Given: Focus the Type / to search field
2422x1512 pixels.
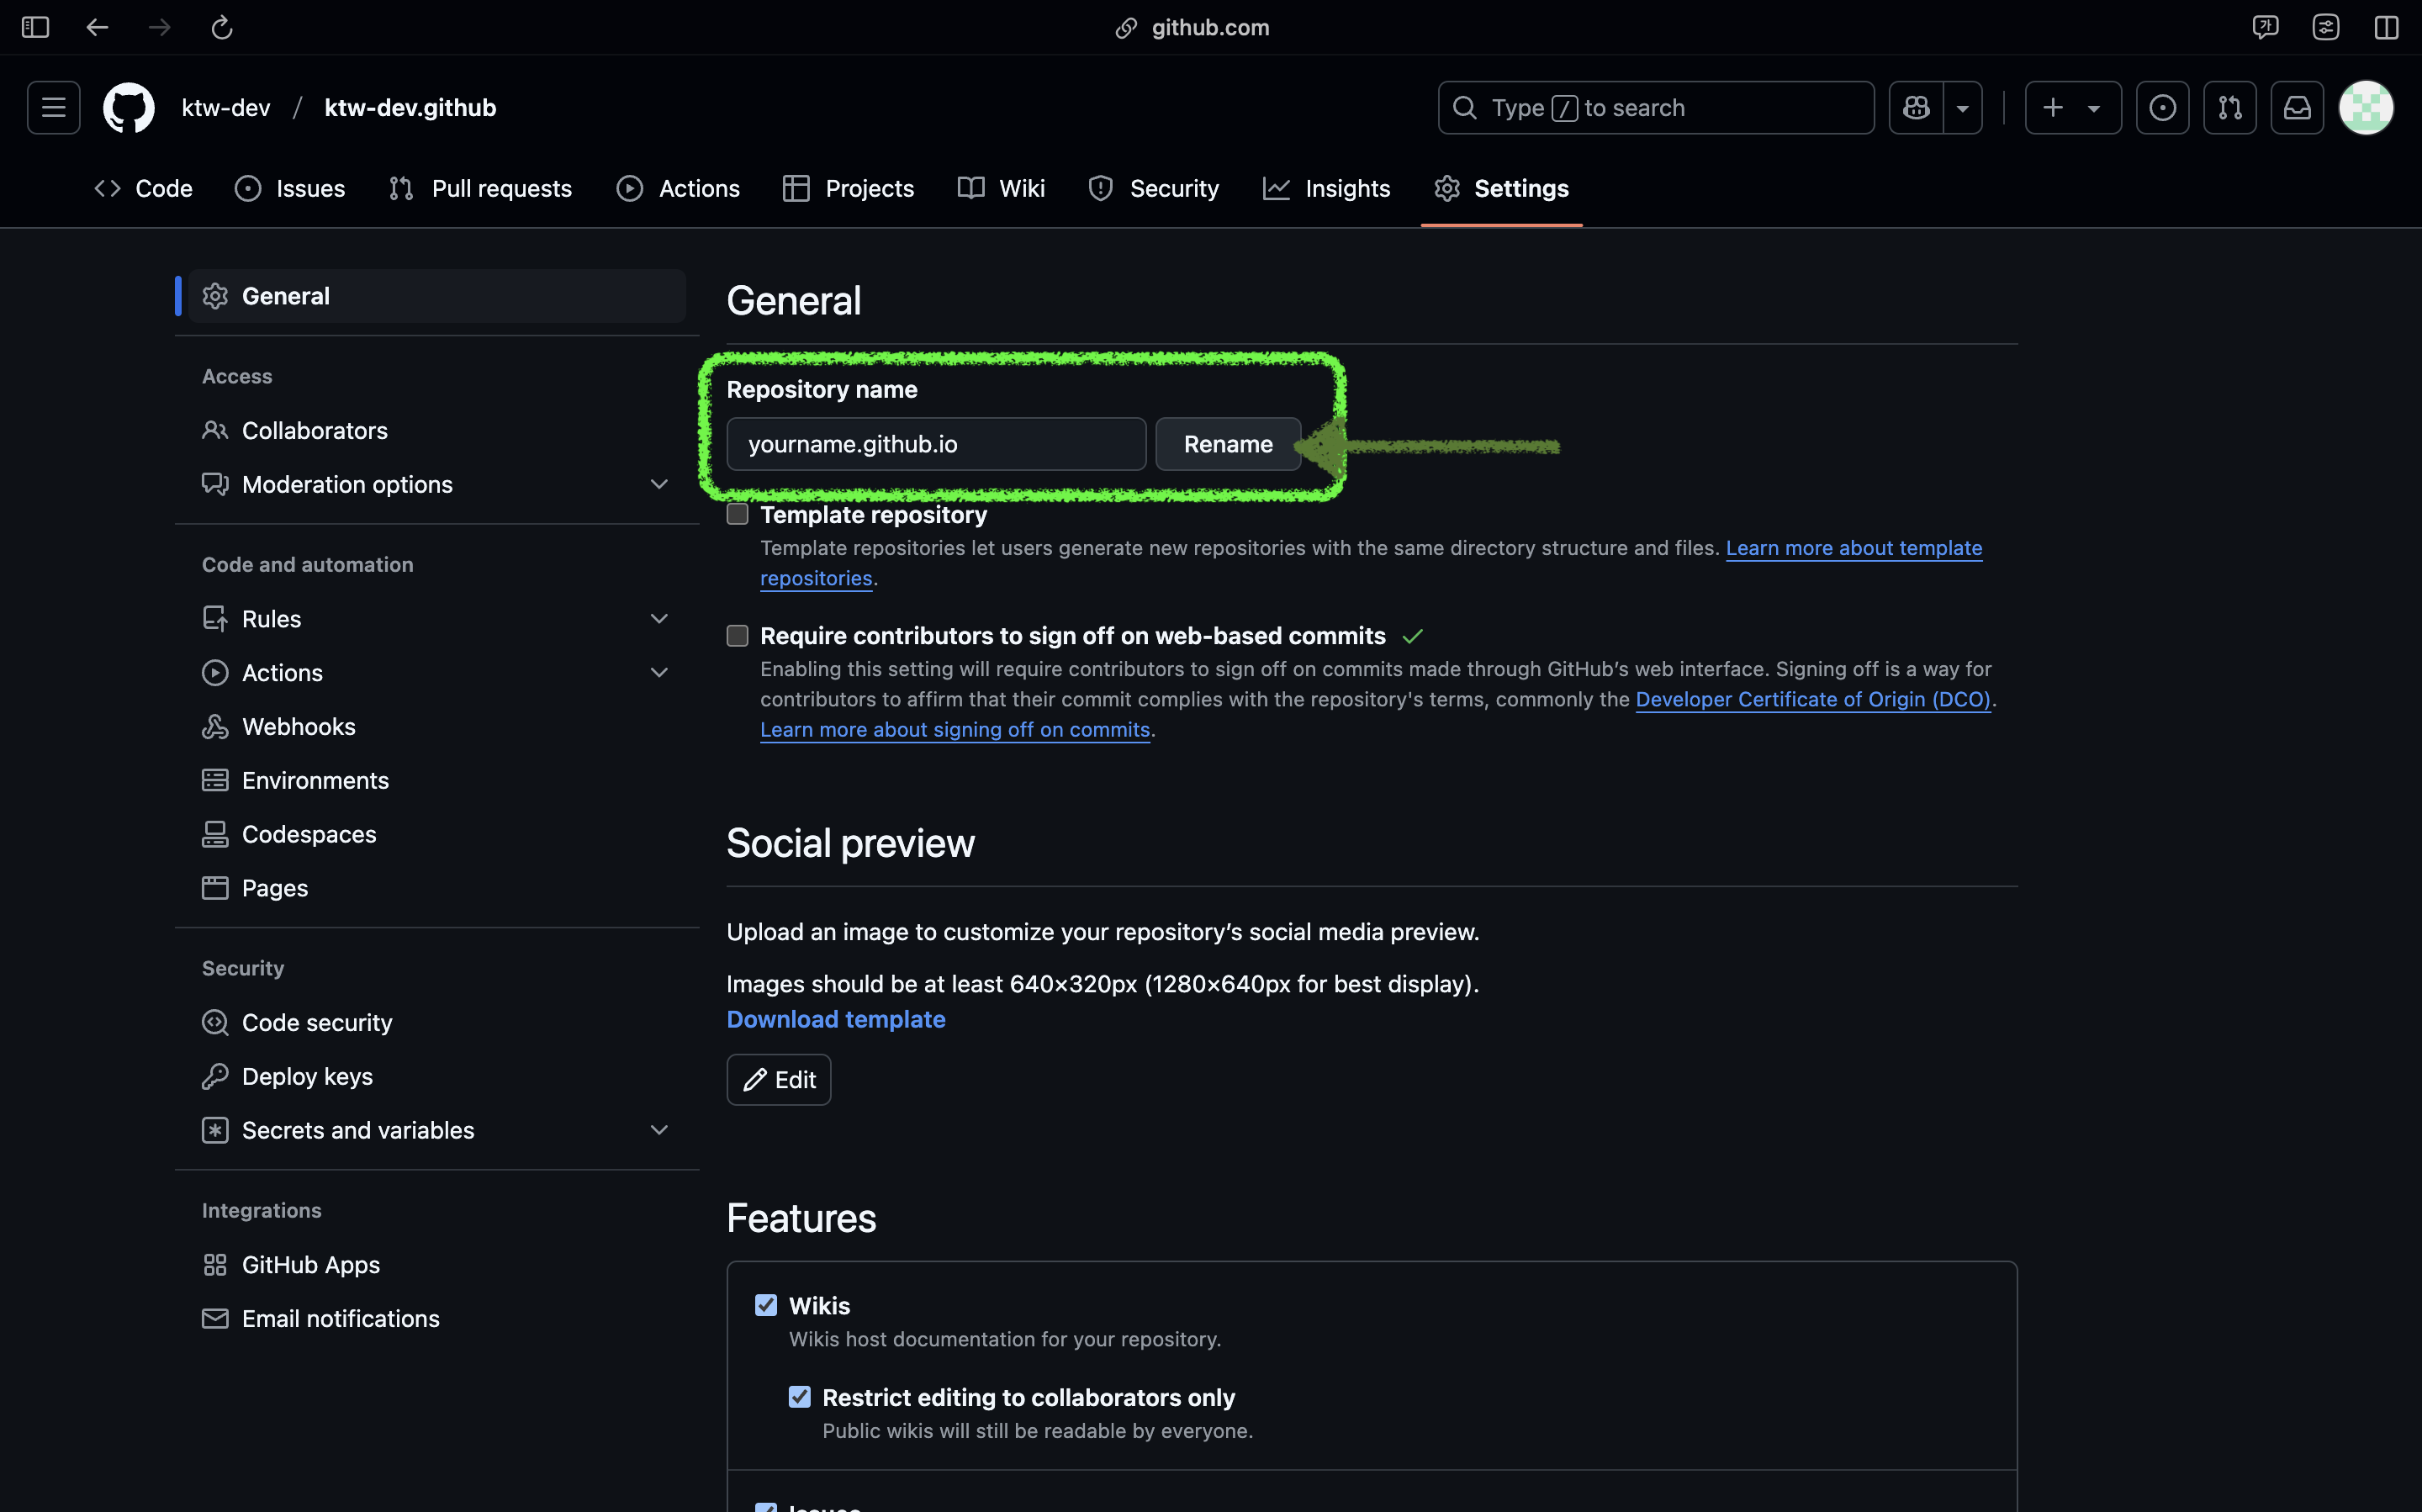Looking at the screenshot, I should tap(1656, 107).
